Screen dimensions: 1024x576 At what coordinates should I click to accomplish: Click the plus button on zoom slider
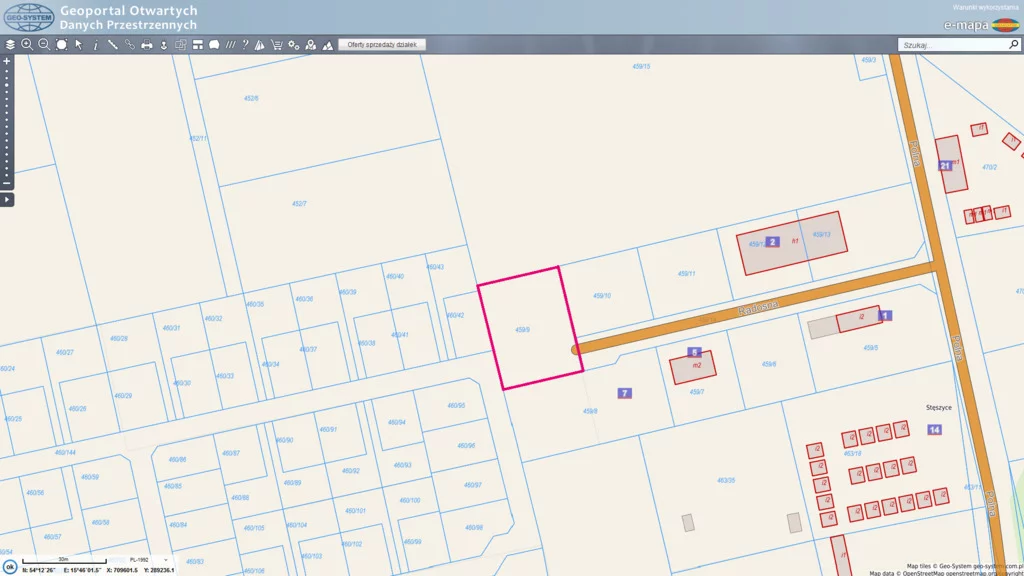[7, 61]
